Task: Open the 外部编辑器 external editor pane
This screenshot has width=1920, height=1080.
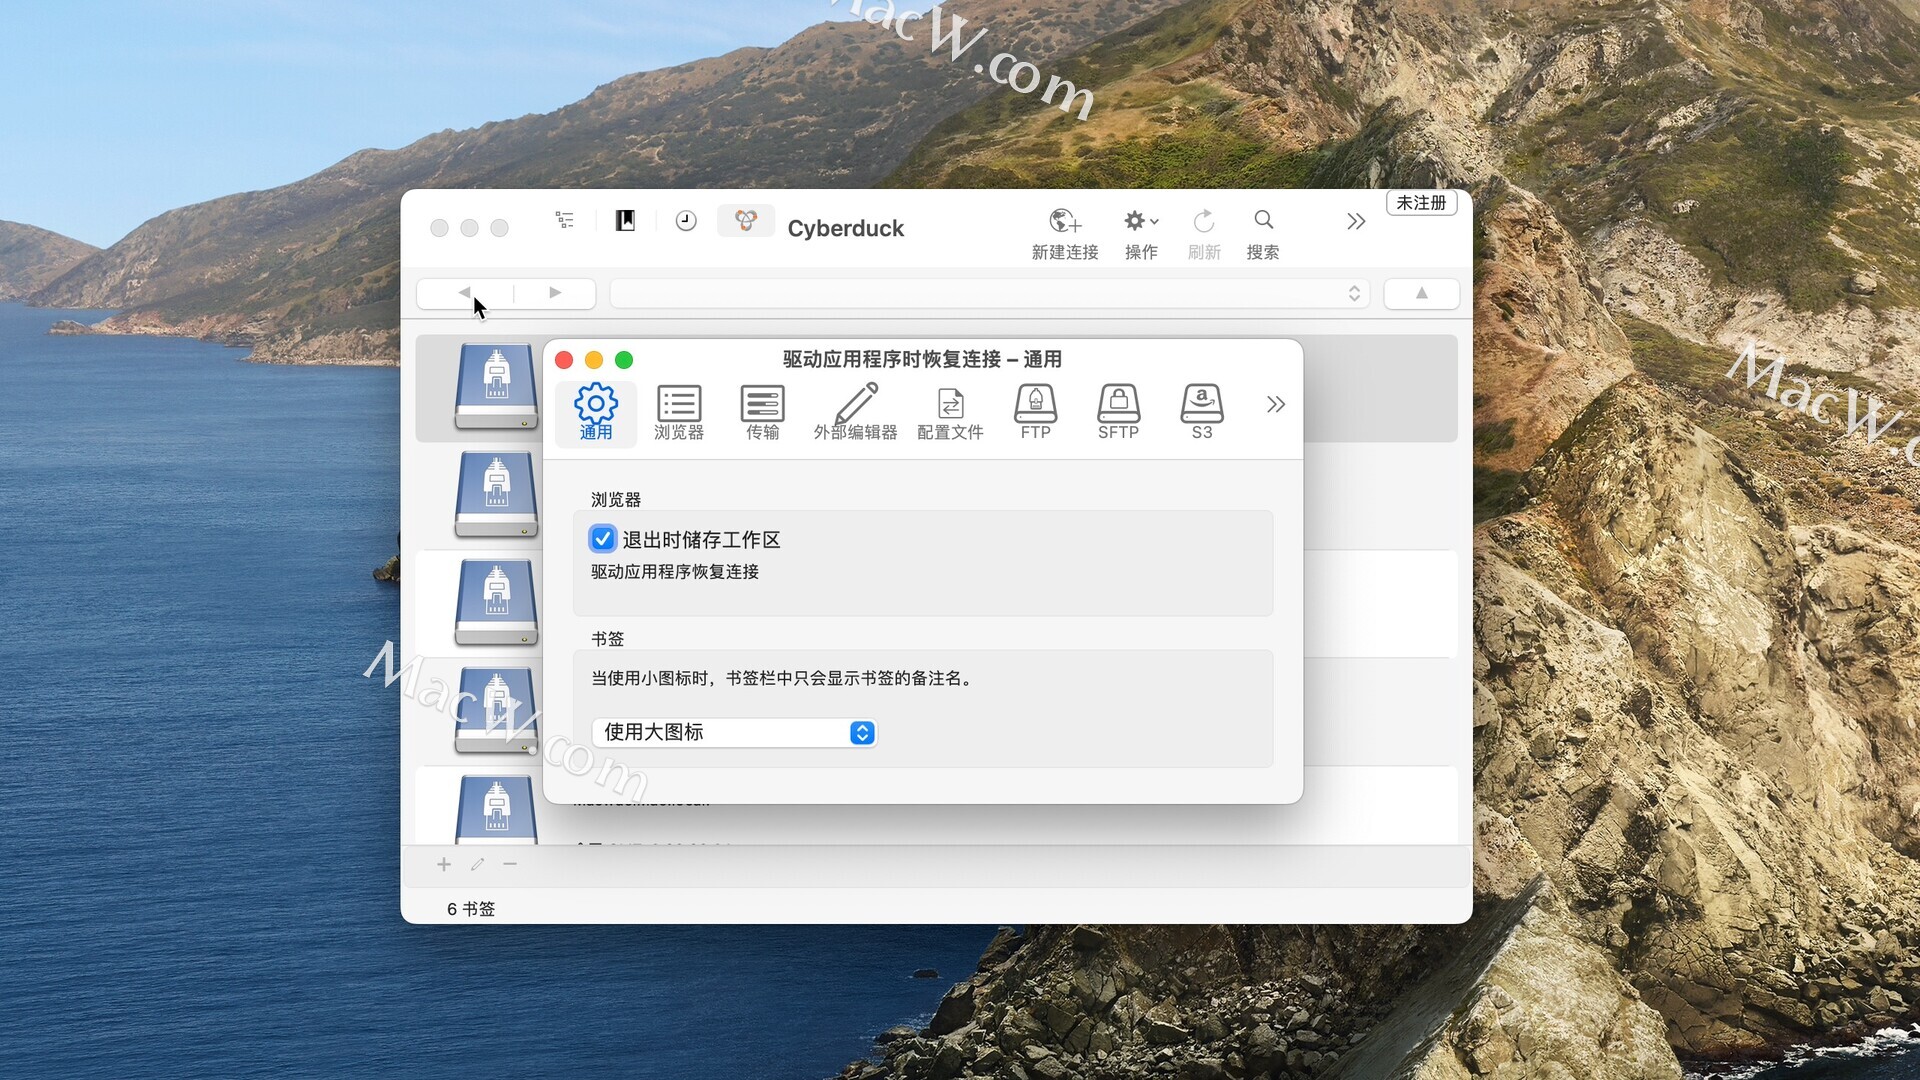Action: 855,411
